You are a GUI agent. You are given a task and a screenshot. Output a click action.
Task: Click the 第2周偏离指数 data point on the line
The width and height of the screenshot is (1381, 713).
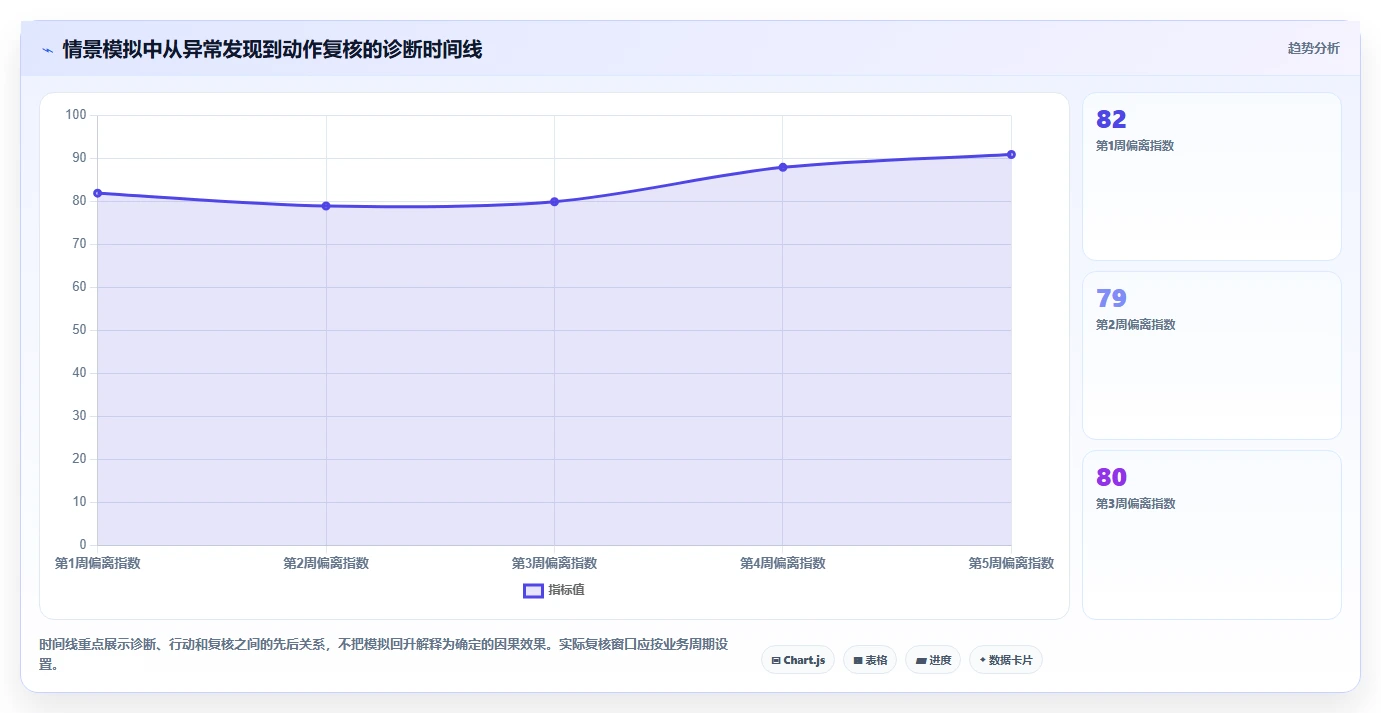[326, 206]
